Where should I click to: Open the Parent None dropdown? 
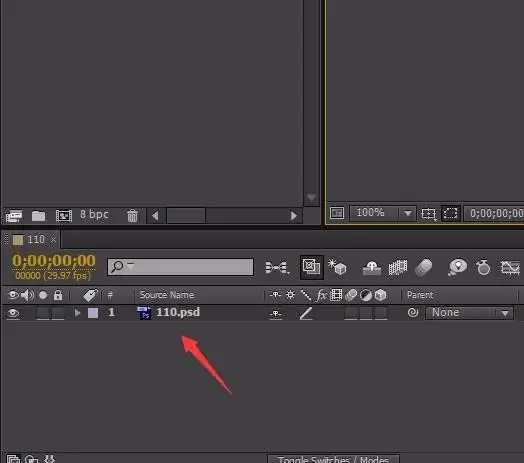pos(469,313)
